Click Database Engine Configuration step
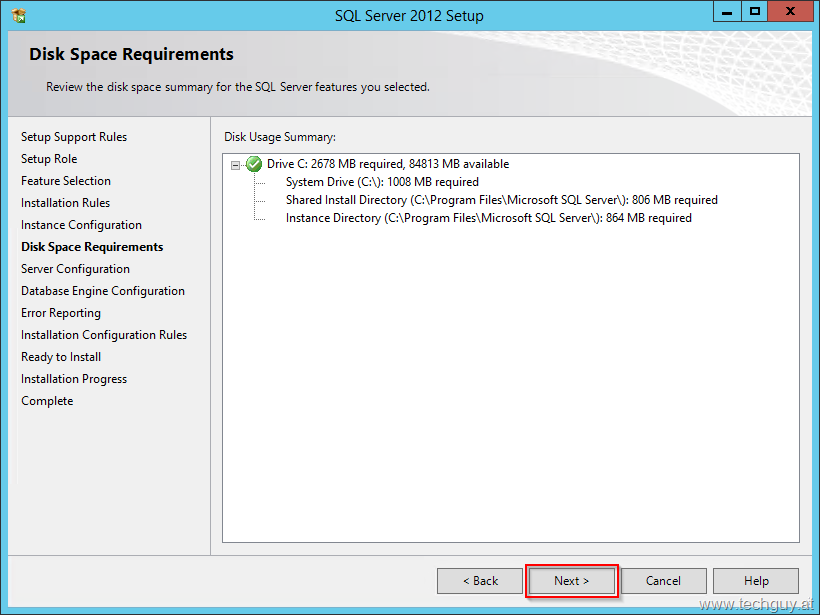Image resolution: width=820 pixels, height=615 pixels. (x=102, y=291)
